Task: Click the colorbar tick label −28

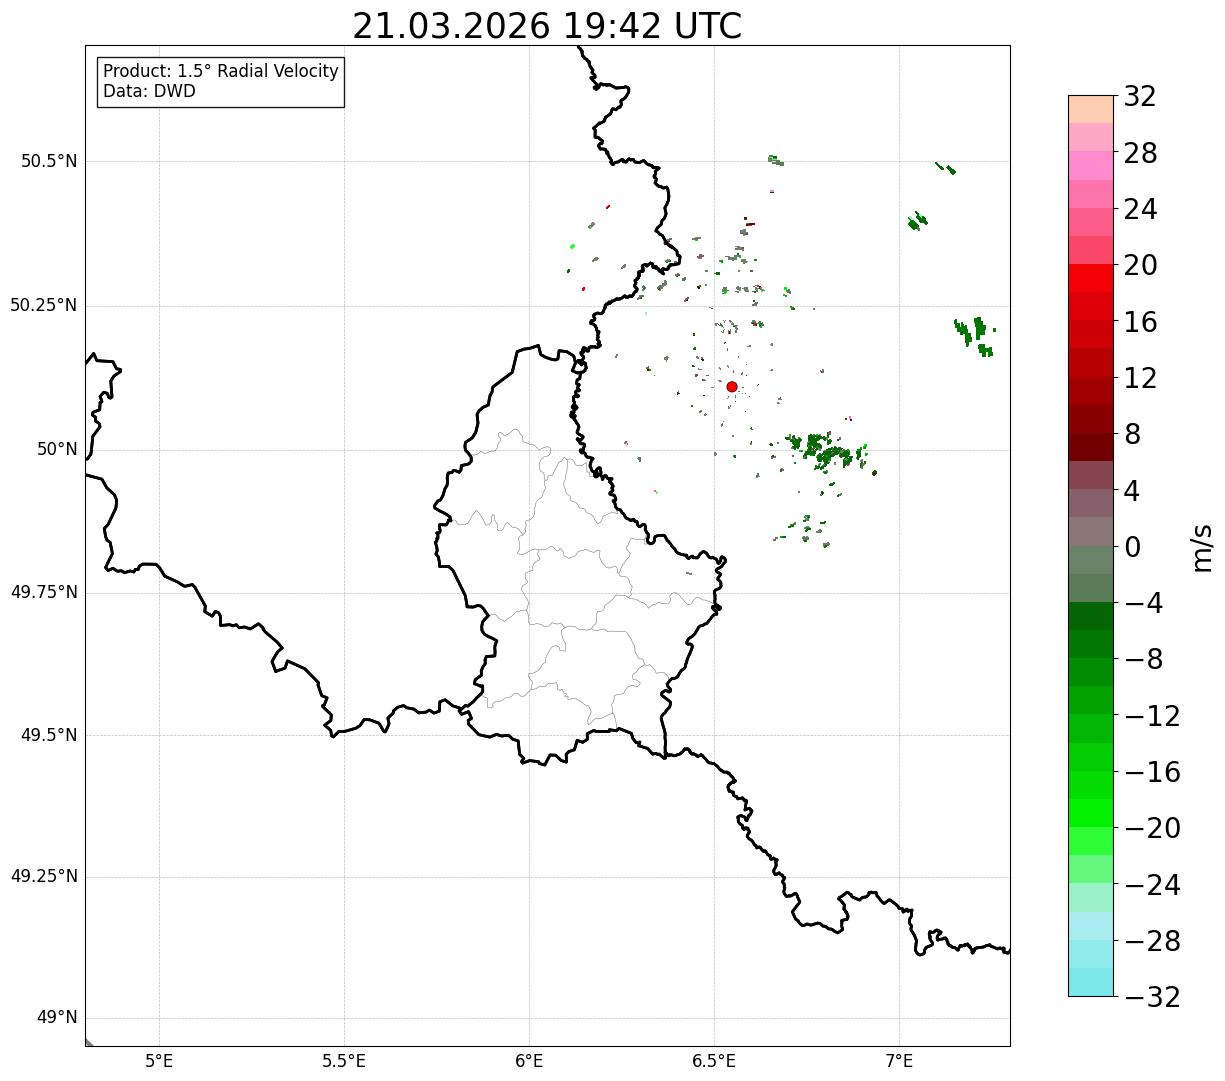Action: [1152, 941]
